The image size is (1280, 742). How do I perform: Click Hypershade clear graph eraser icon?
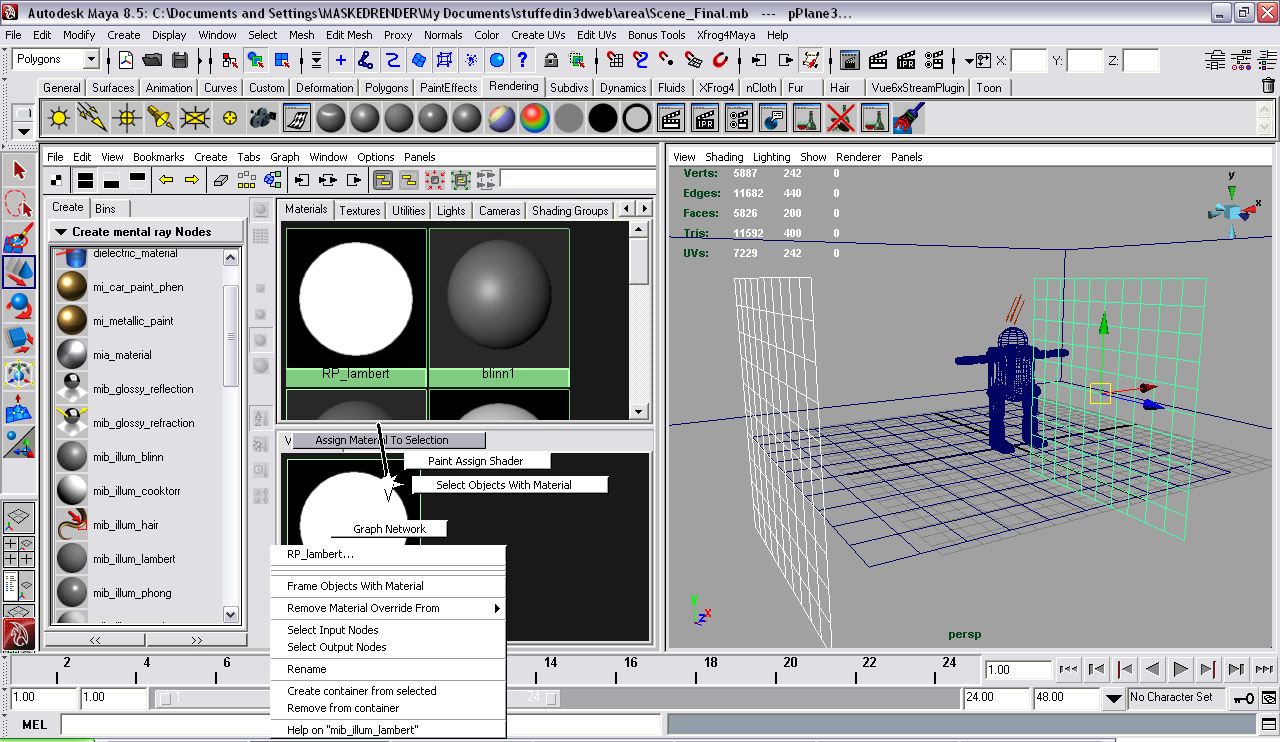click(x=221, y=180)
